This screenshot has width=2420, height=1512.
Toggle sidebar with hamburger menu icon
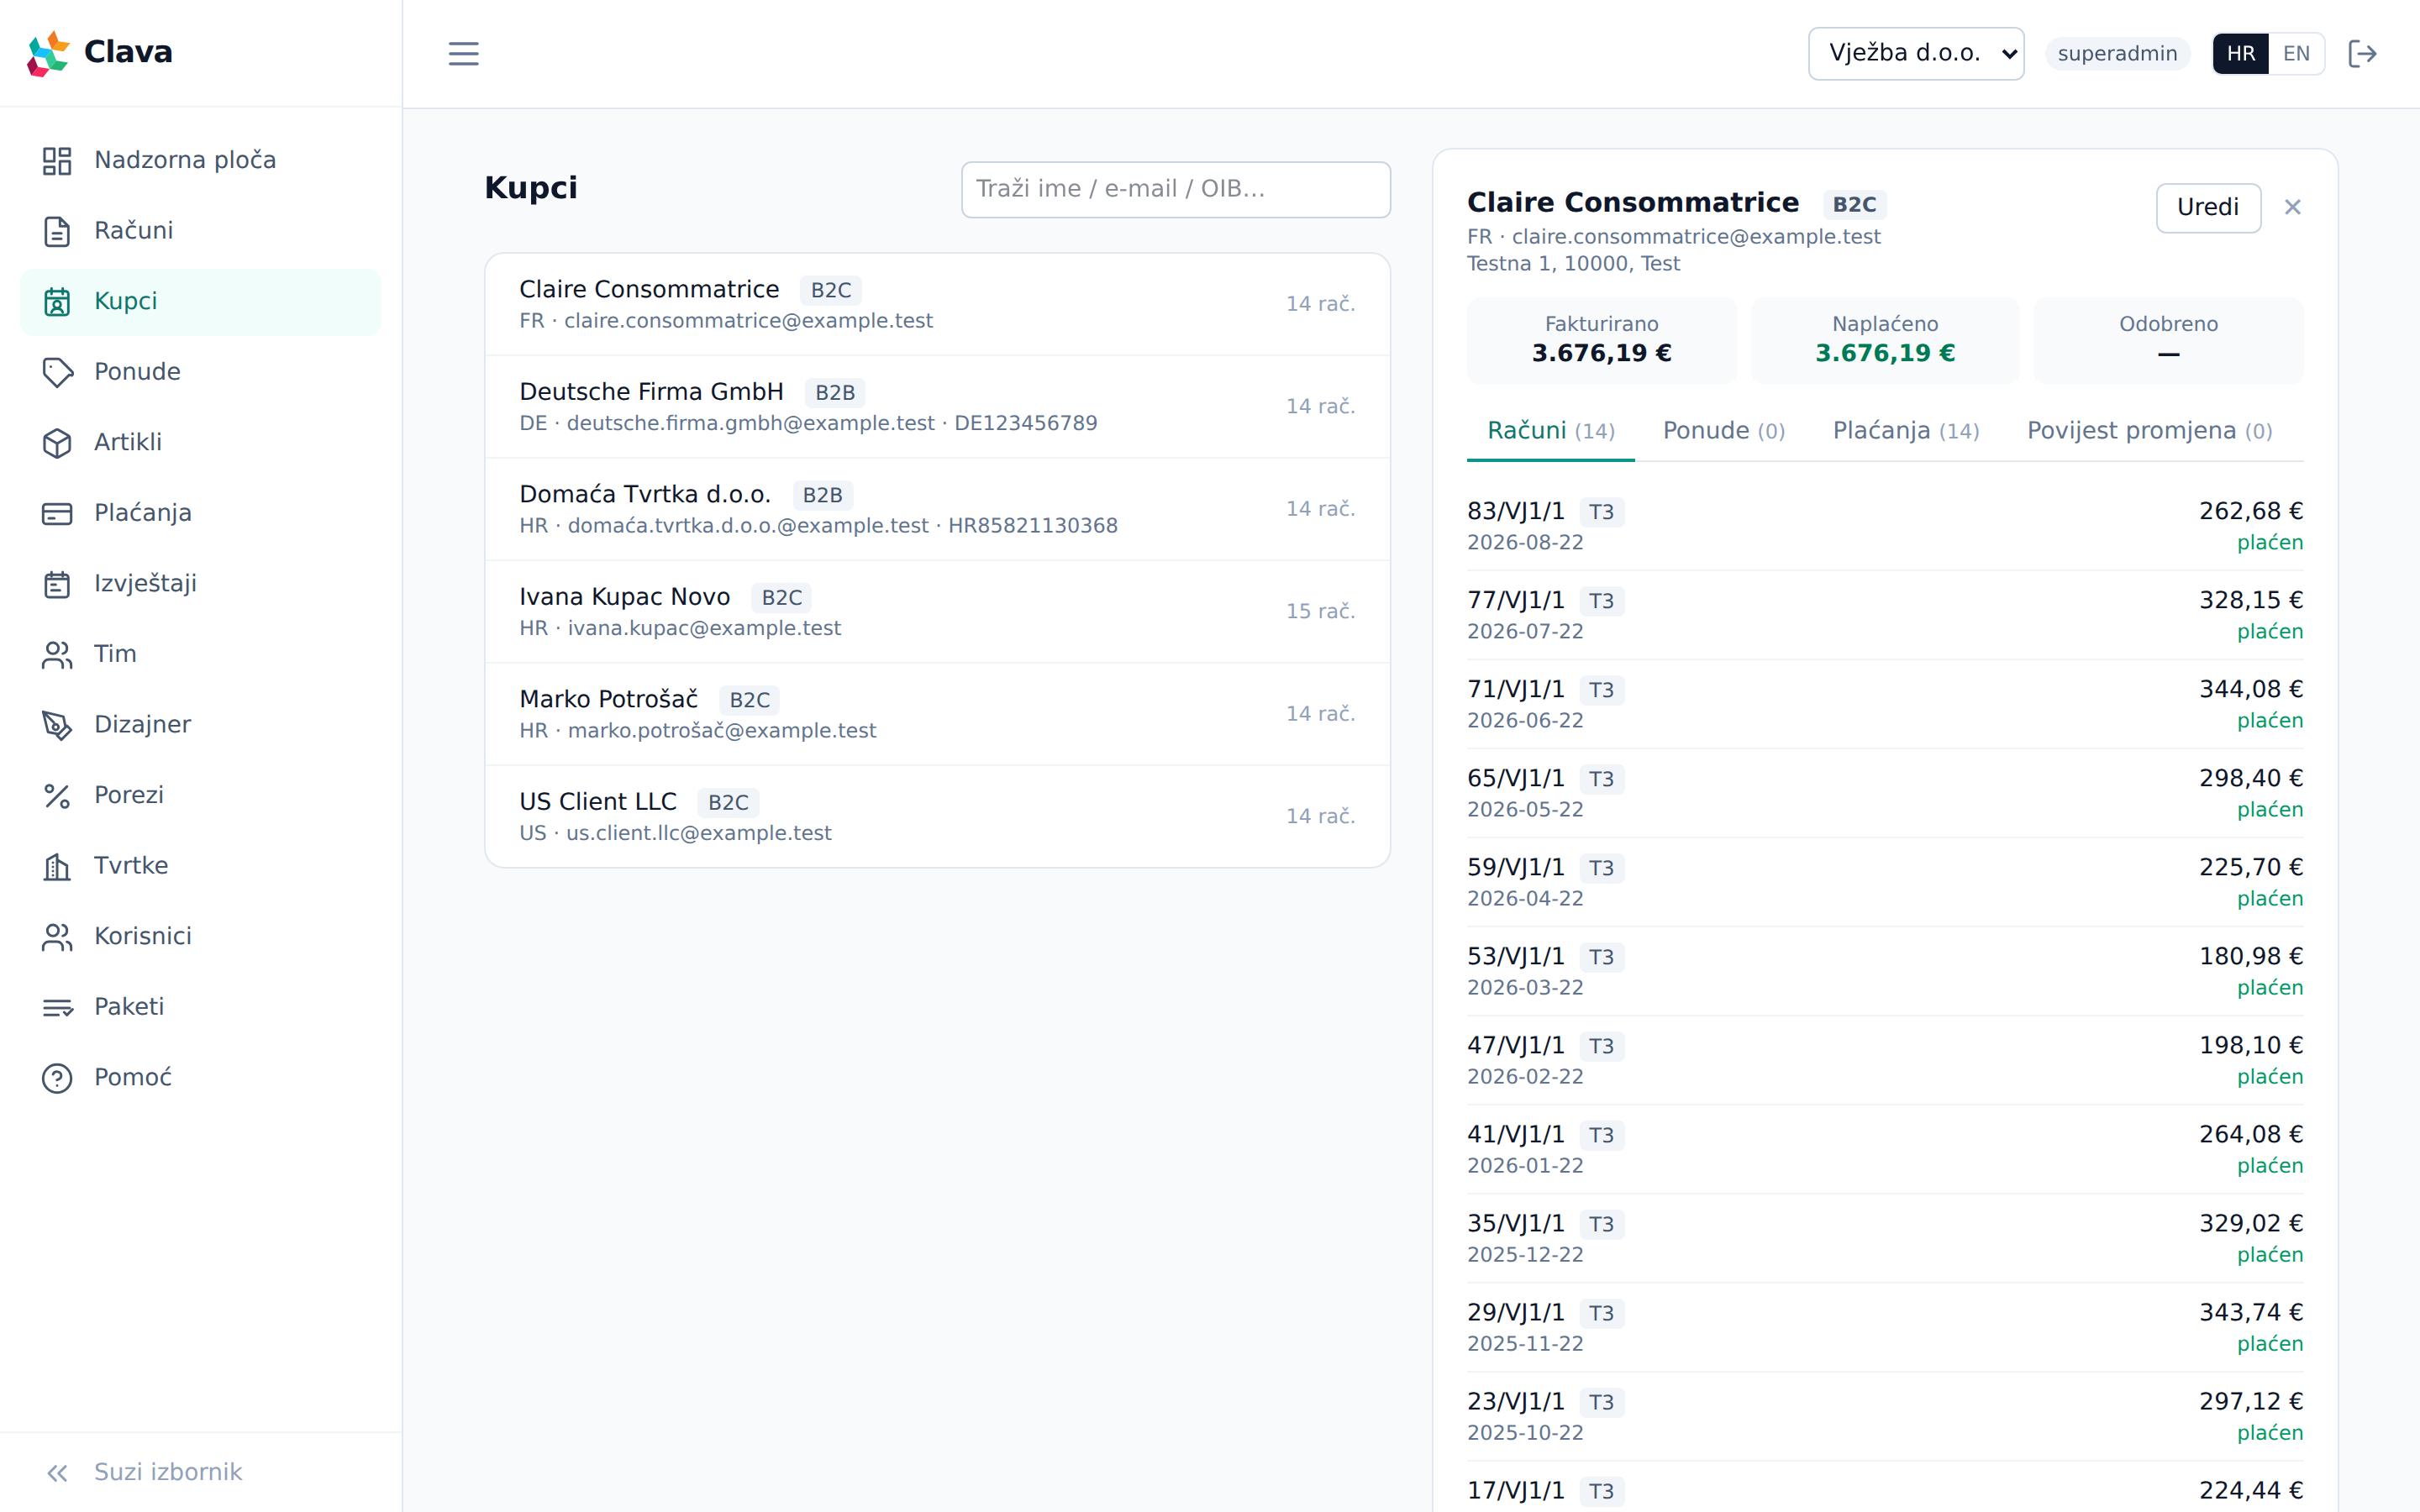(463, 54)
